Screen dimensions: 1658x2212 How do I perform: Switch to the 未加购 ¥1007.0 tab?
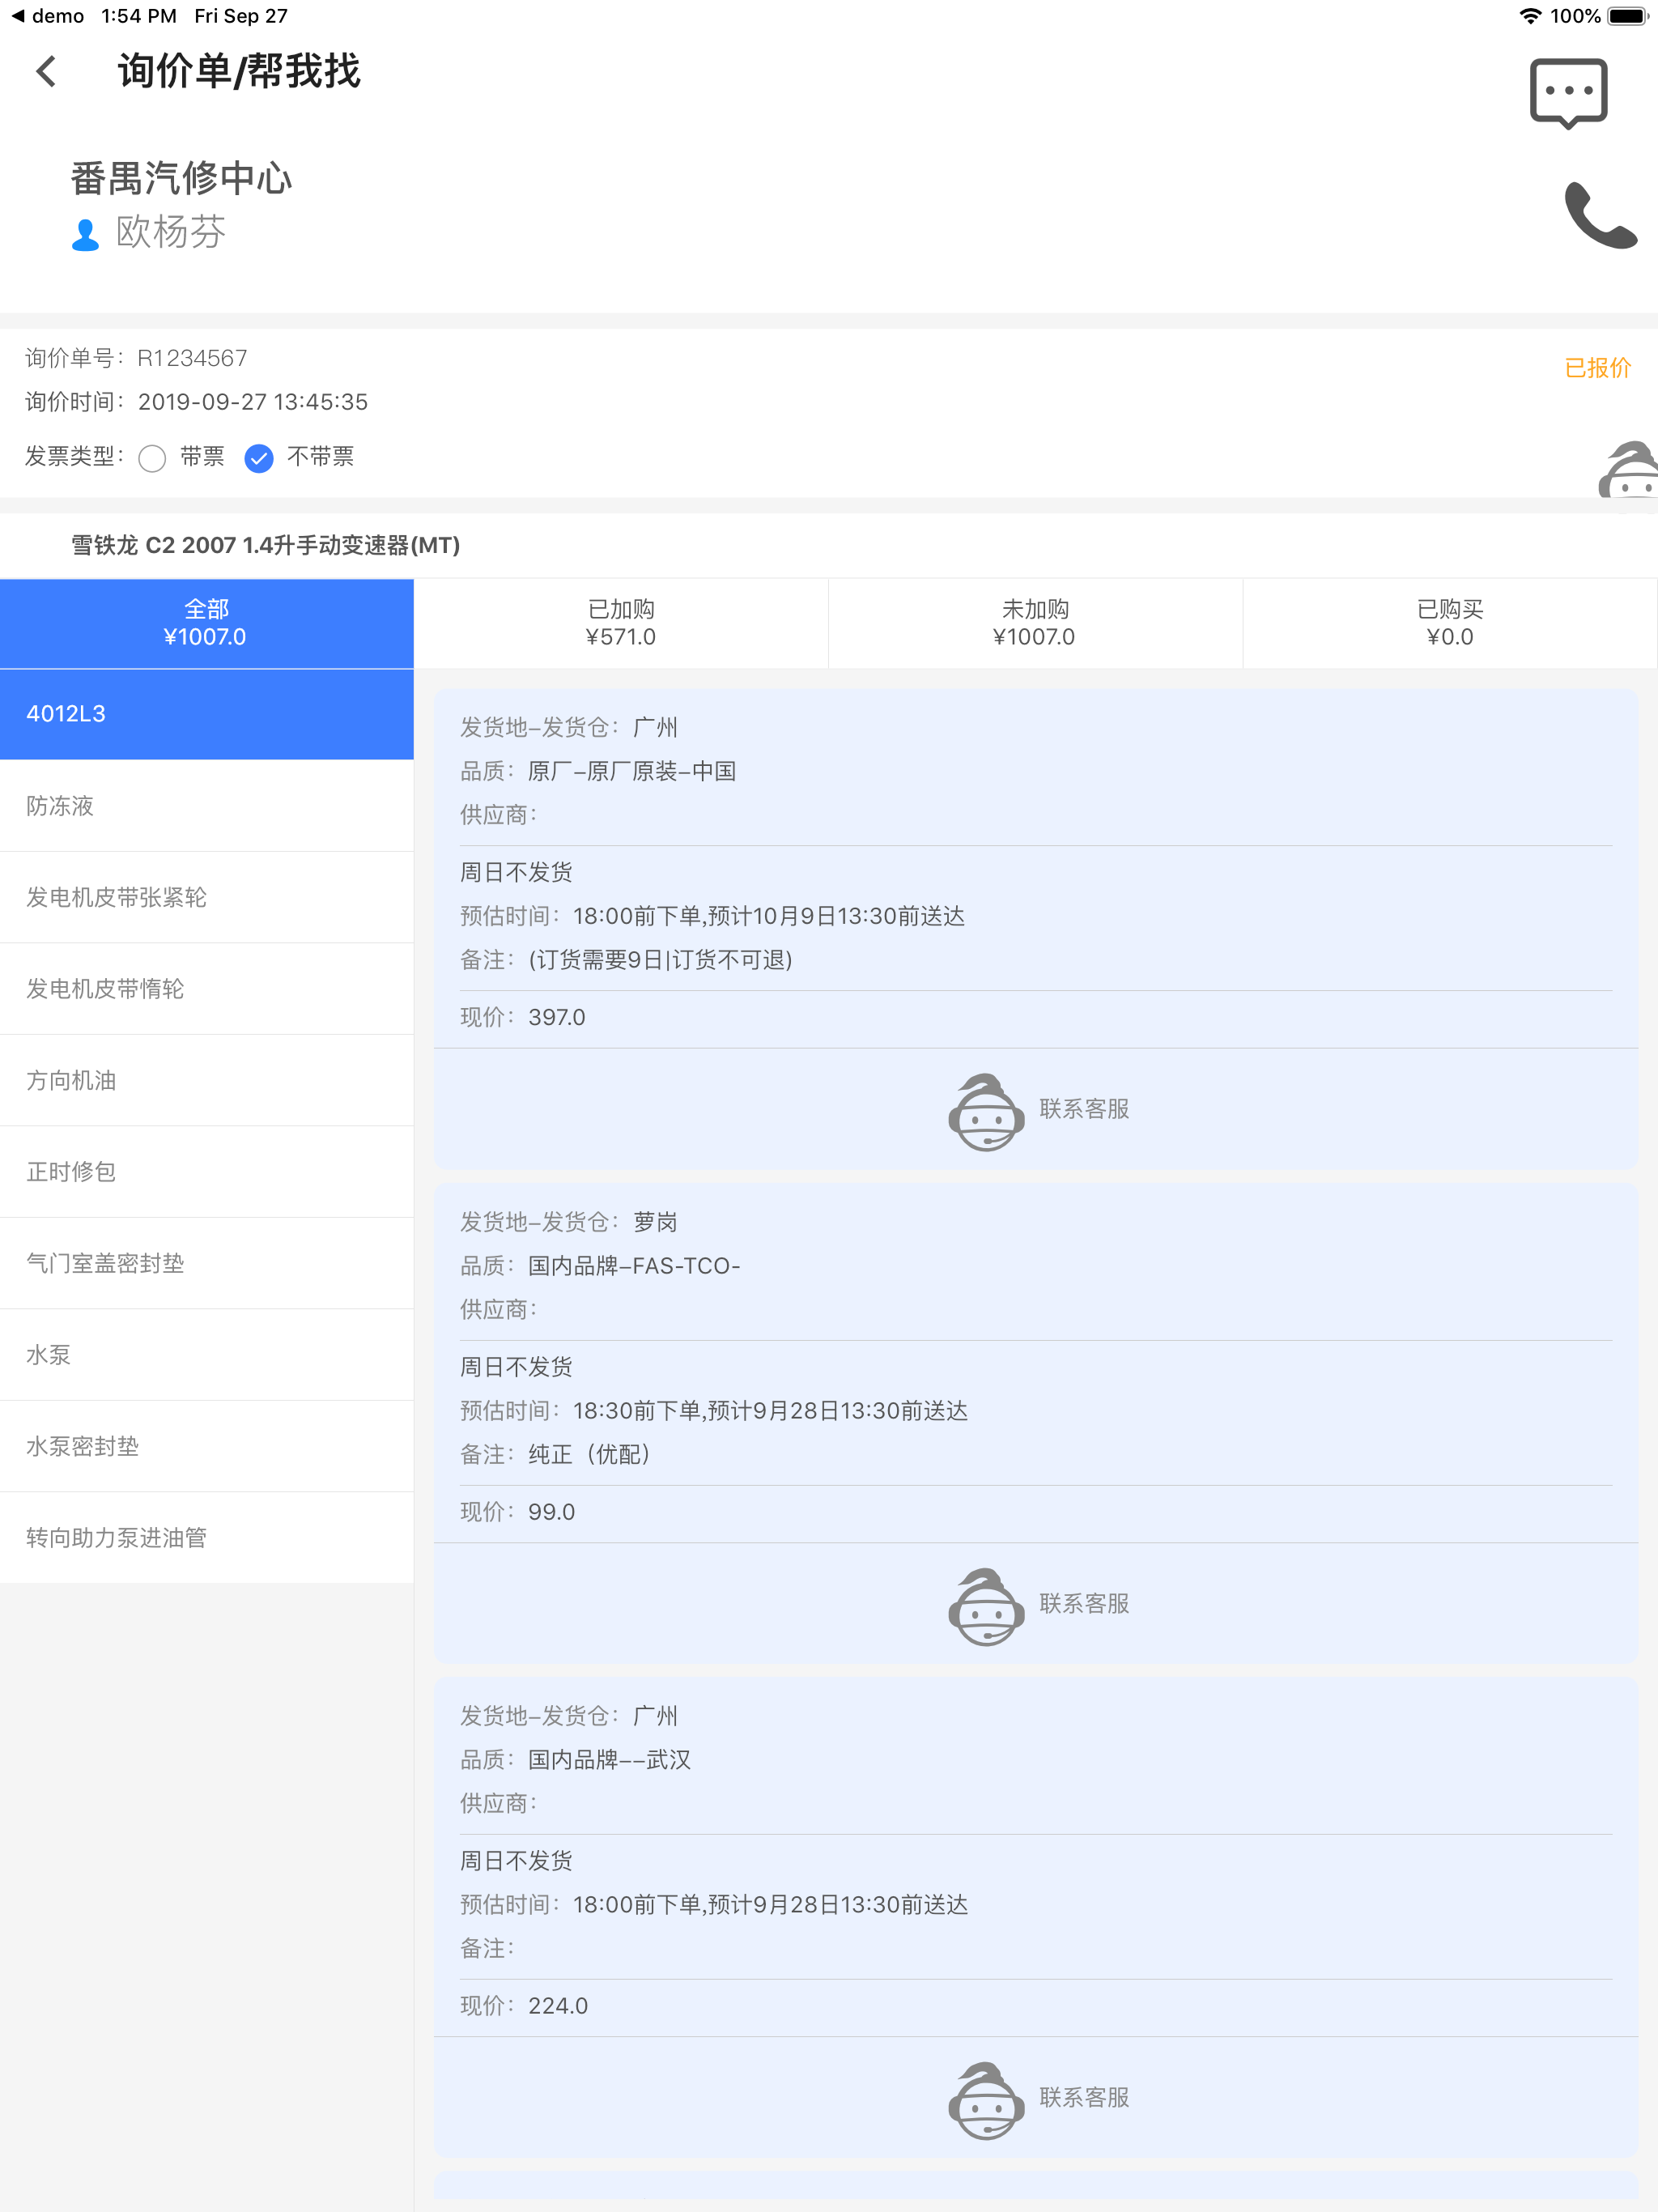click(x=1035, y=623)
